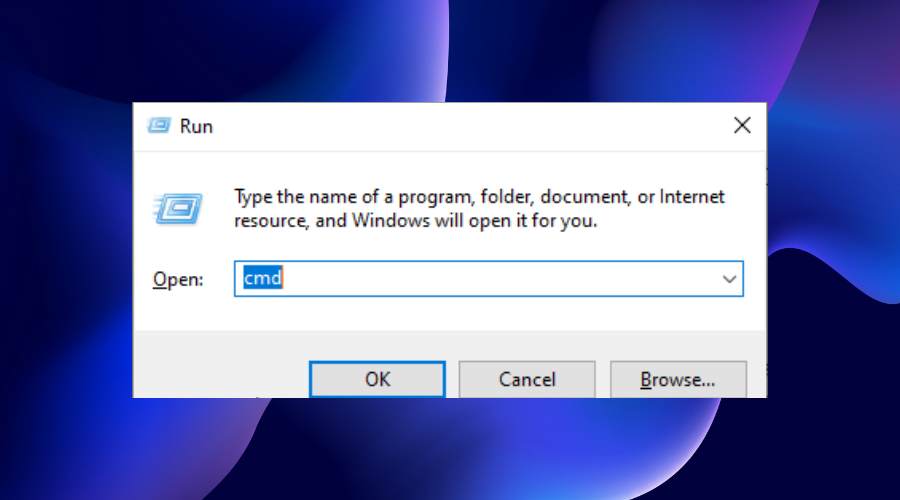
Task: Click the "Open:" label
Action: click(178, 280)
